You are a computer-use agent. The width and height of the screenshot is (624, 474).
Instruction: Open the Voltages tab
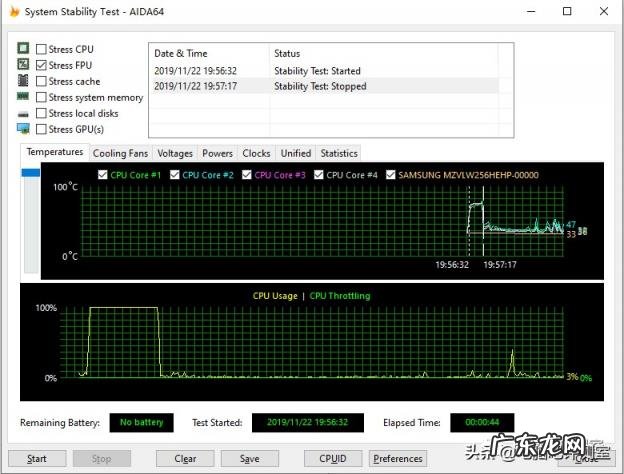(x=175, y=153)
